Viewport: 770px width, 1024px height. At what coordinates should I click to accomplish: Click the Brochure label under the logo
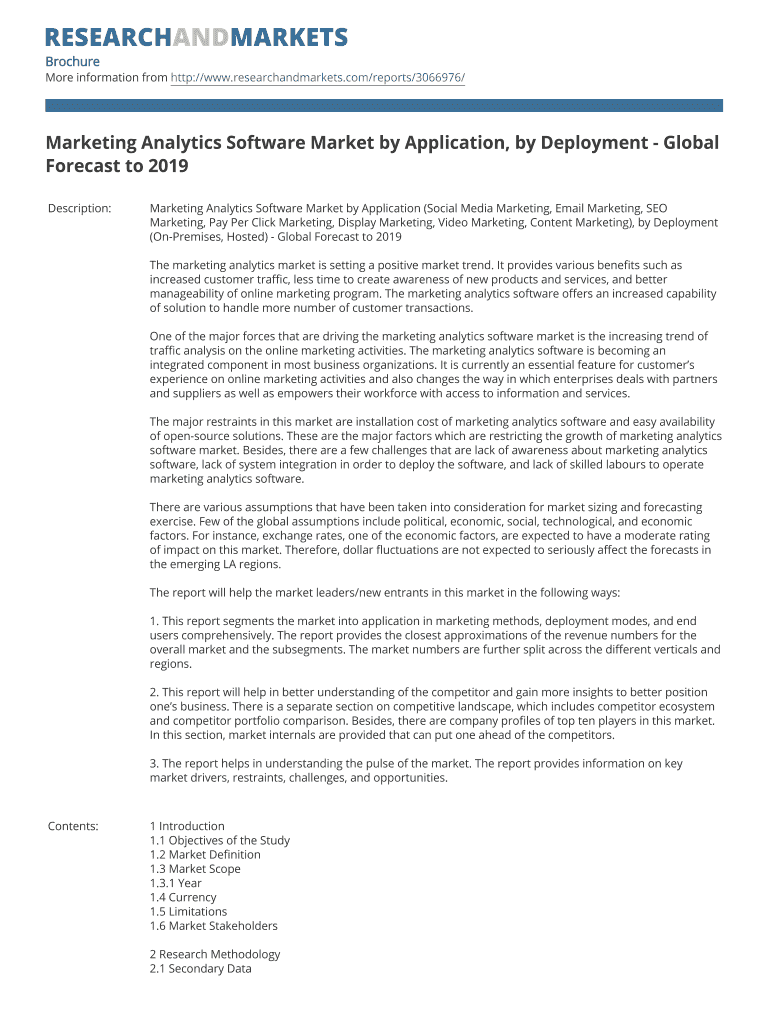[72, 61]
